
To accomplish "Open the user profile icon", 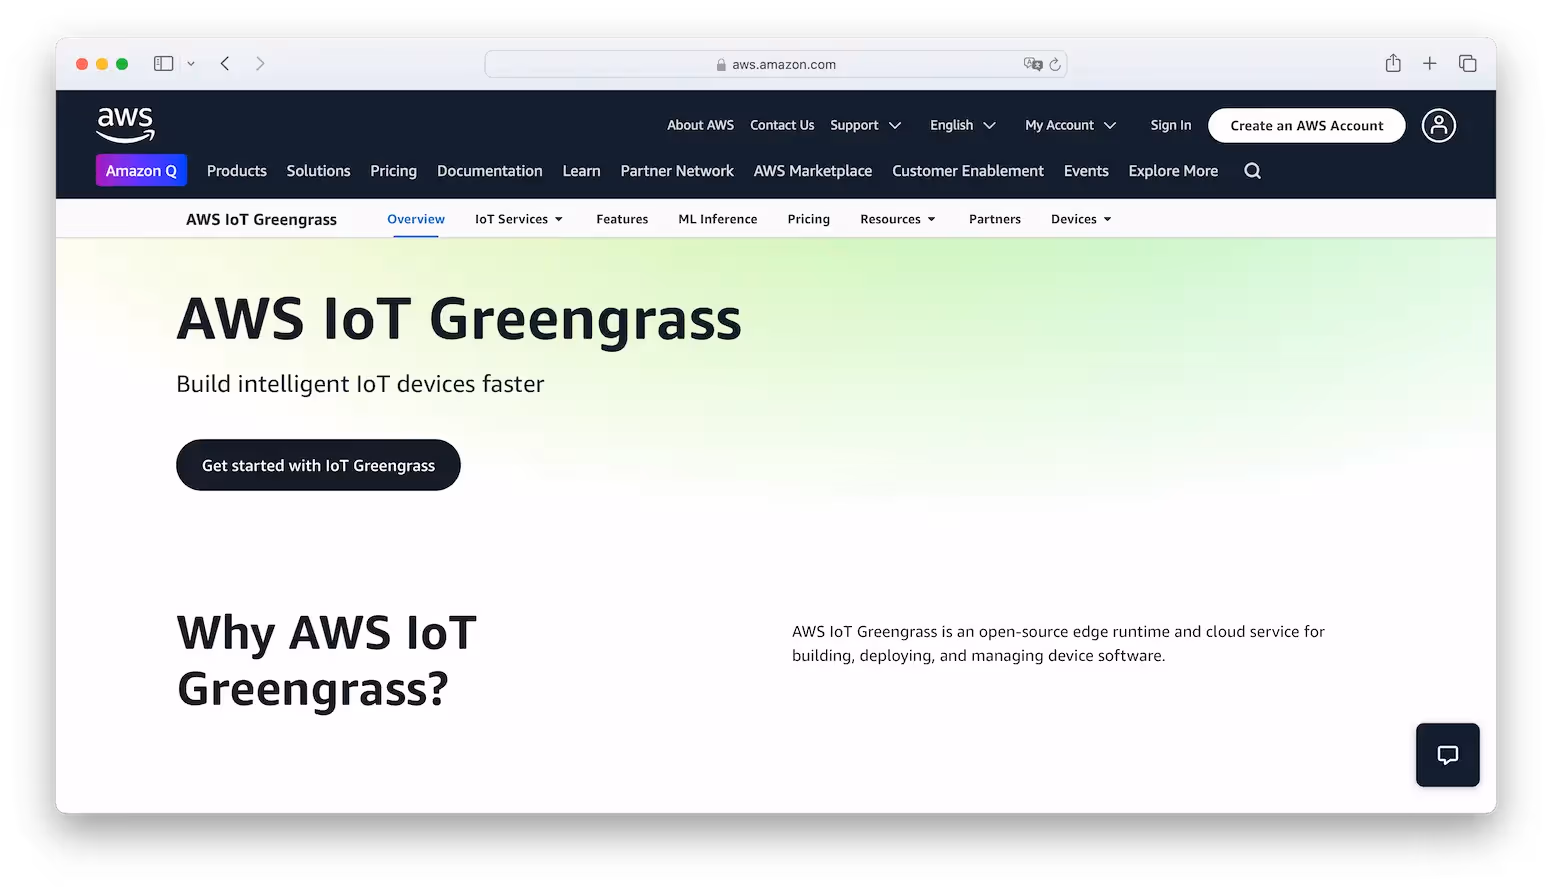I will [x=1438, y=125].
